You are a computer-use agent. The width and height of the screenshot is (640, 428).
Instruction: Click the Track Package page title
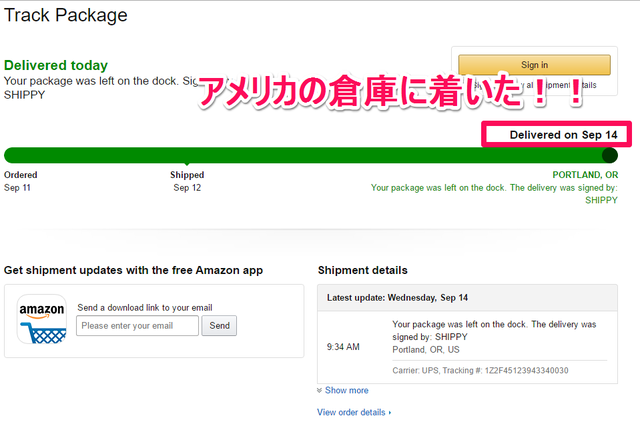coord(66,16)
